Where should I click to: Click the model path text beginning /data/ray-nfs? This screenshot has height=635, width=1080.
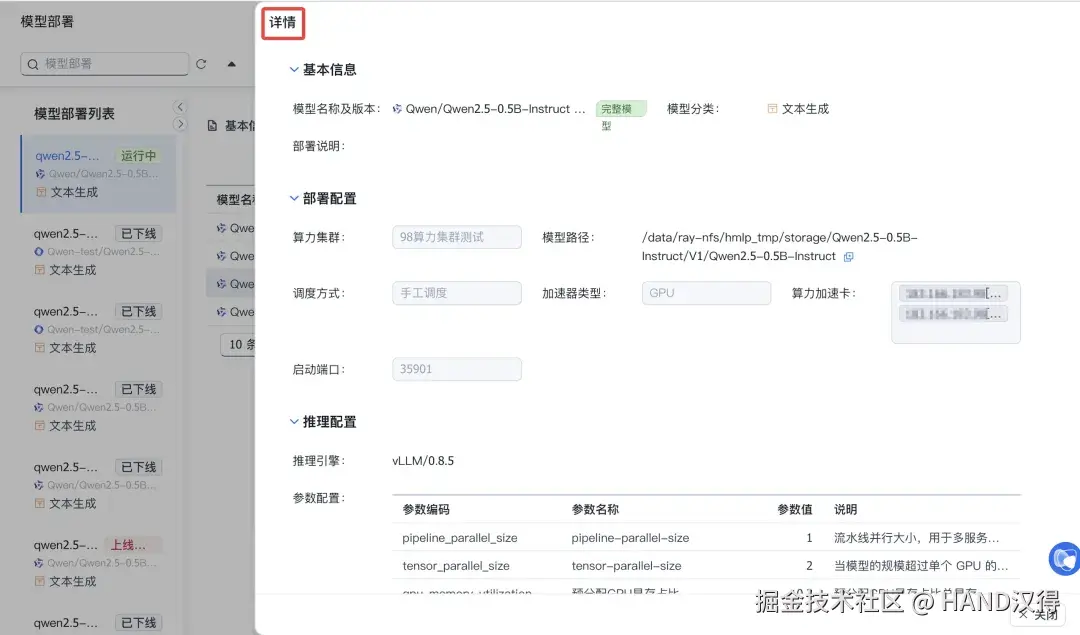pos(779,247)
